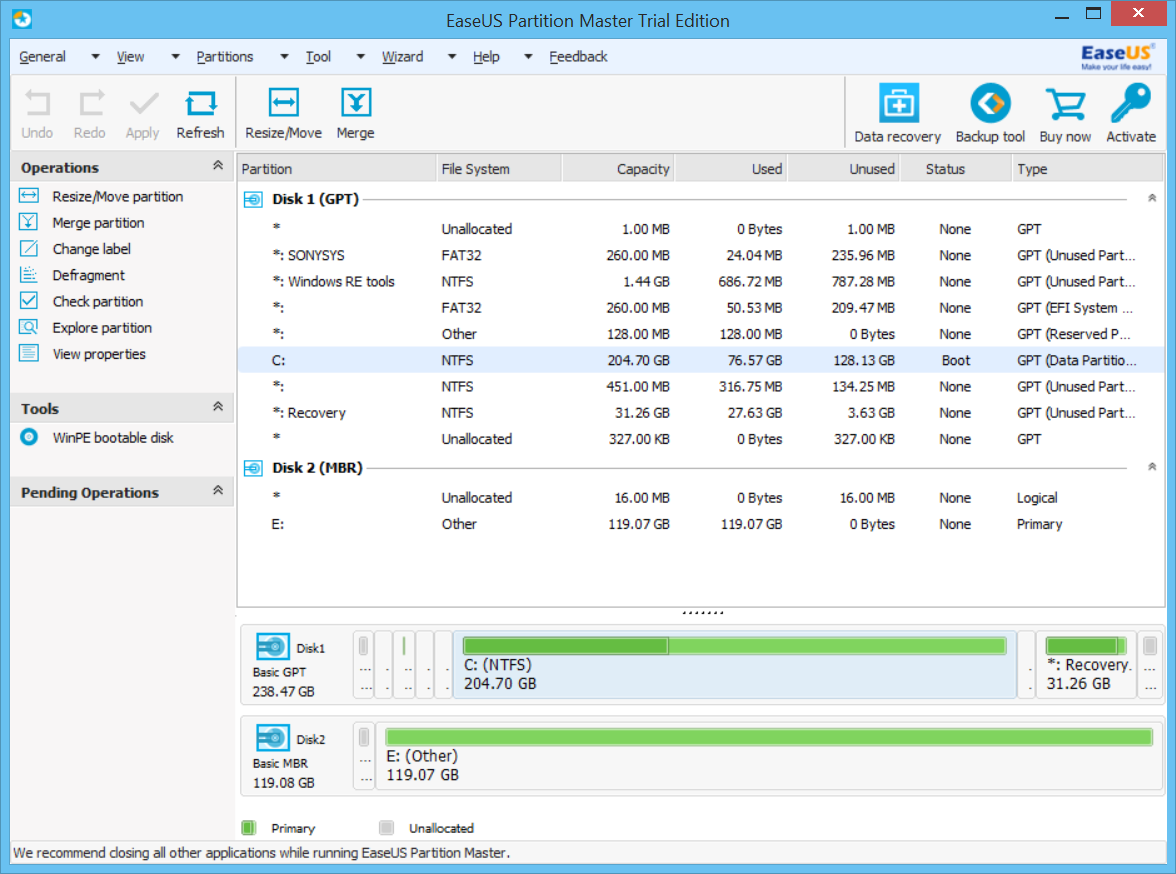Open the General menu
Viewport: 1176px width, 874px height.
point(43,56)
